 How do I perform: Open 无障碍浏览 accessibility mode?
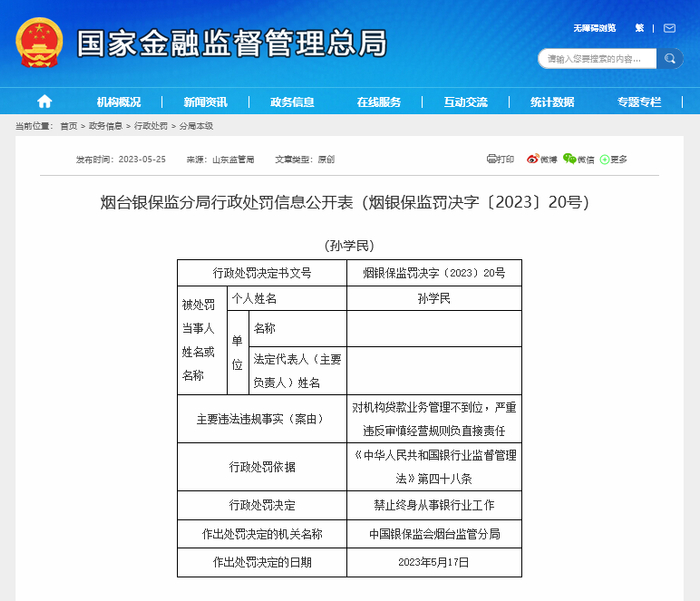coord(594,28)
